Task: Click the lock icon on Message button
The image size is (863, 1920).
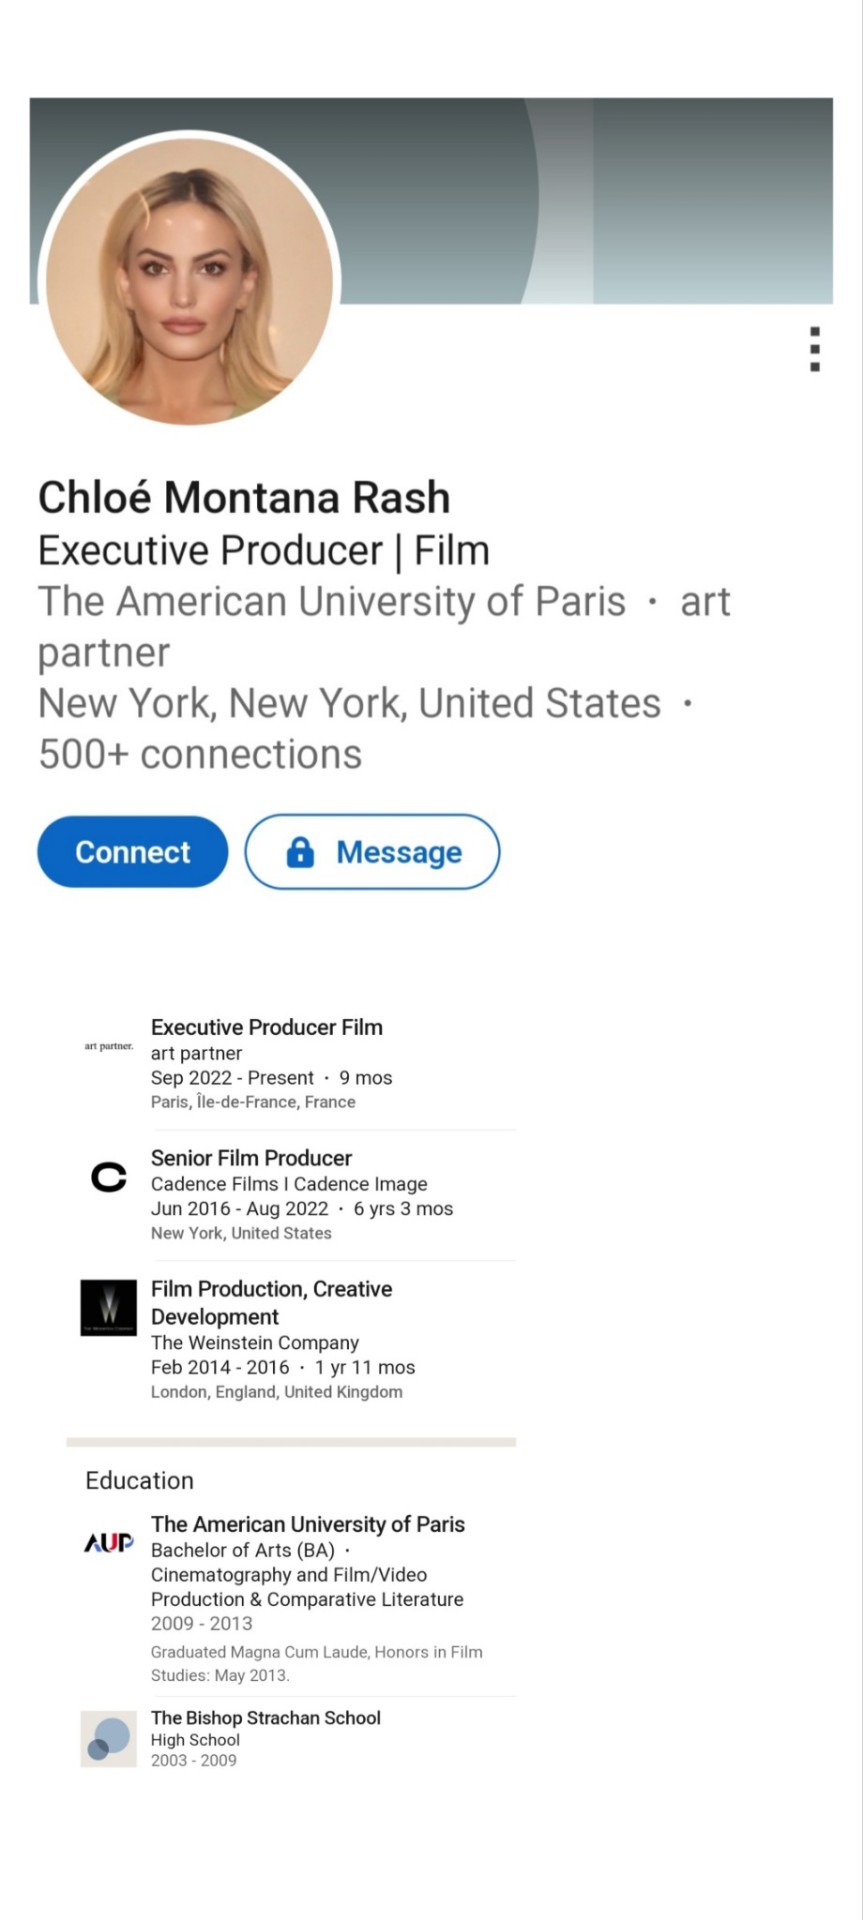Action: tap(300, 852)
